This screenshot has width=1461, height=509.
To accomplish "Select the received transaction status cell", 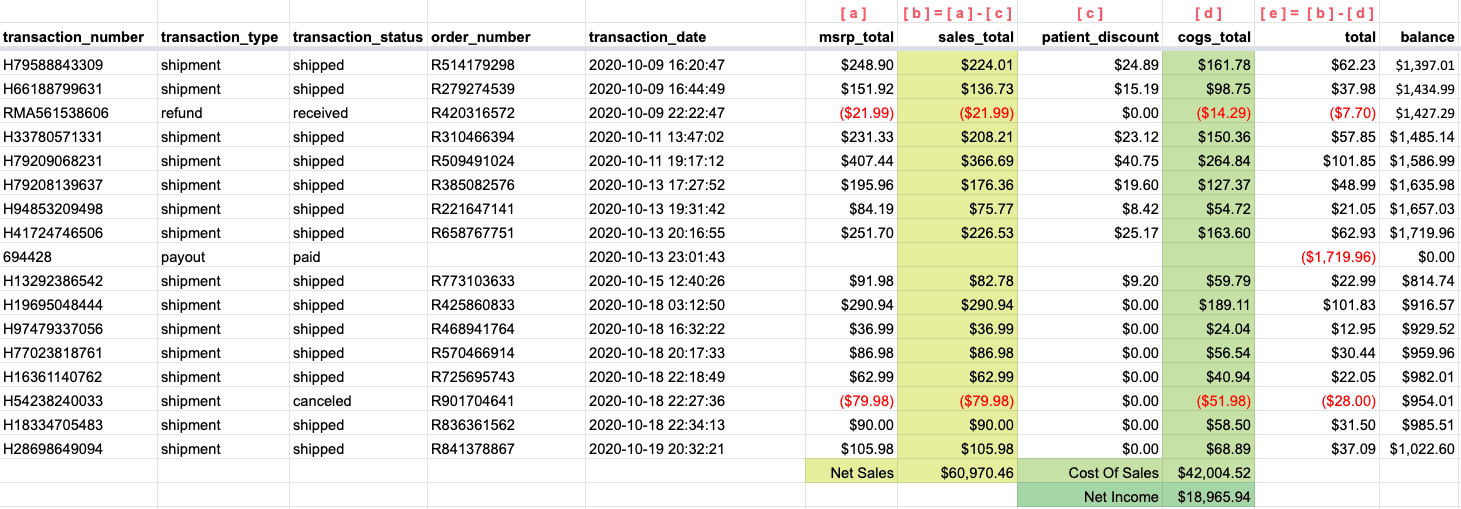I will point(358,113).
